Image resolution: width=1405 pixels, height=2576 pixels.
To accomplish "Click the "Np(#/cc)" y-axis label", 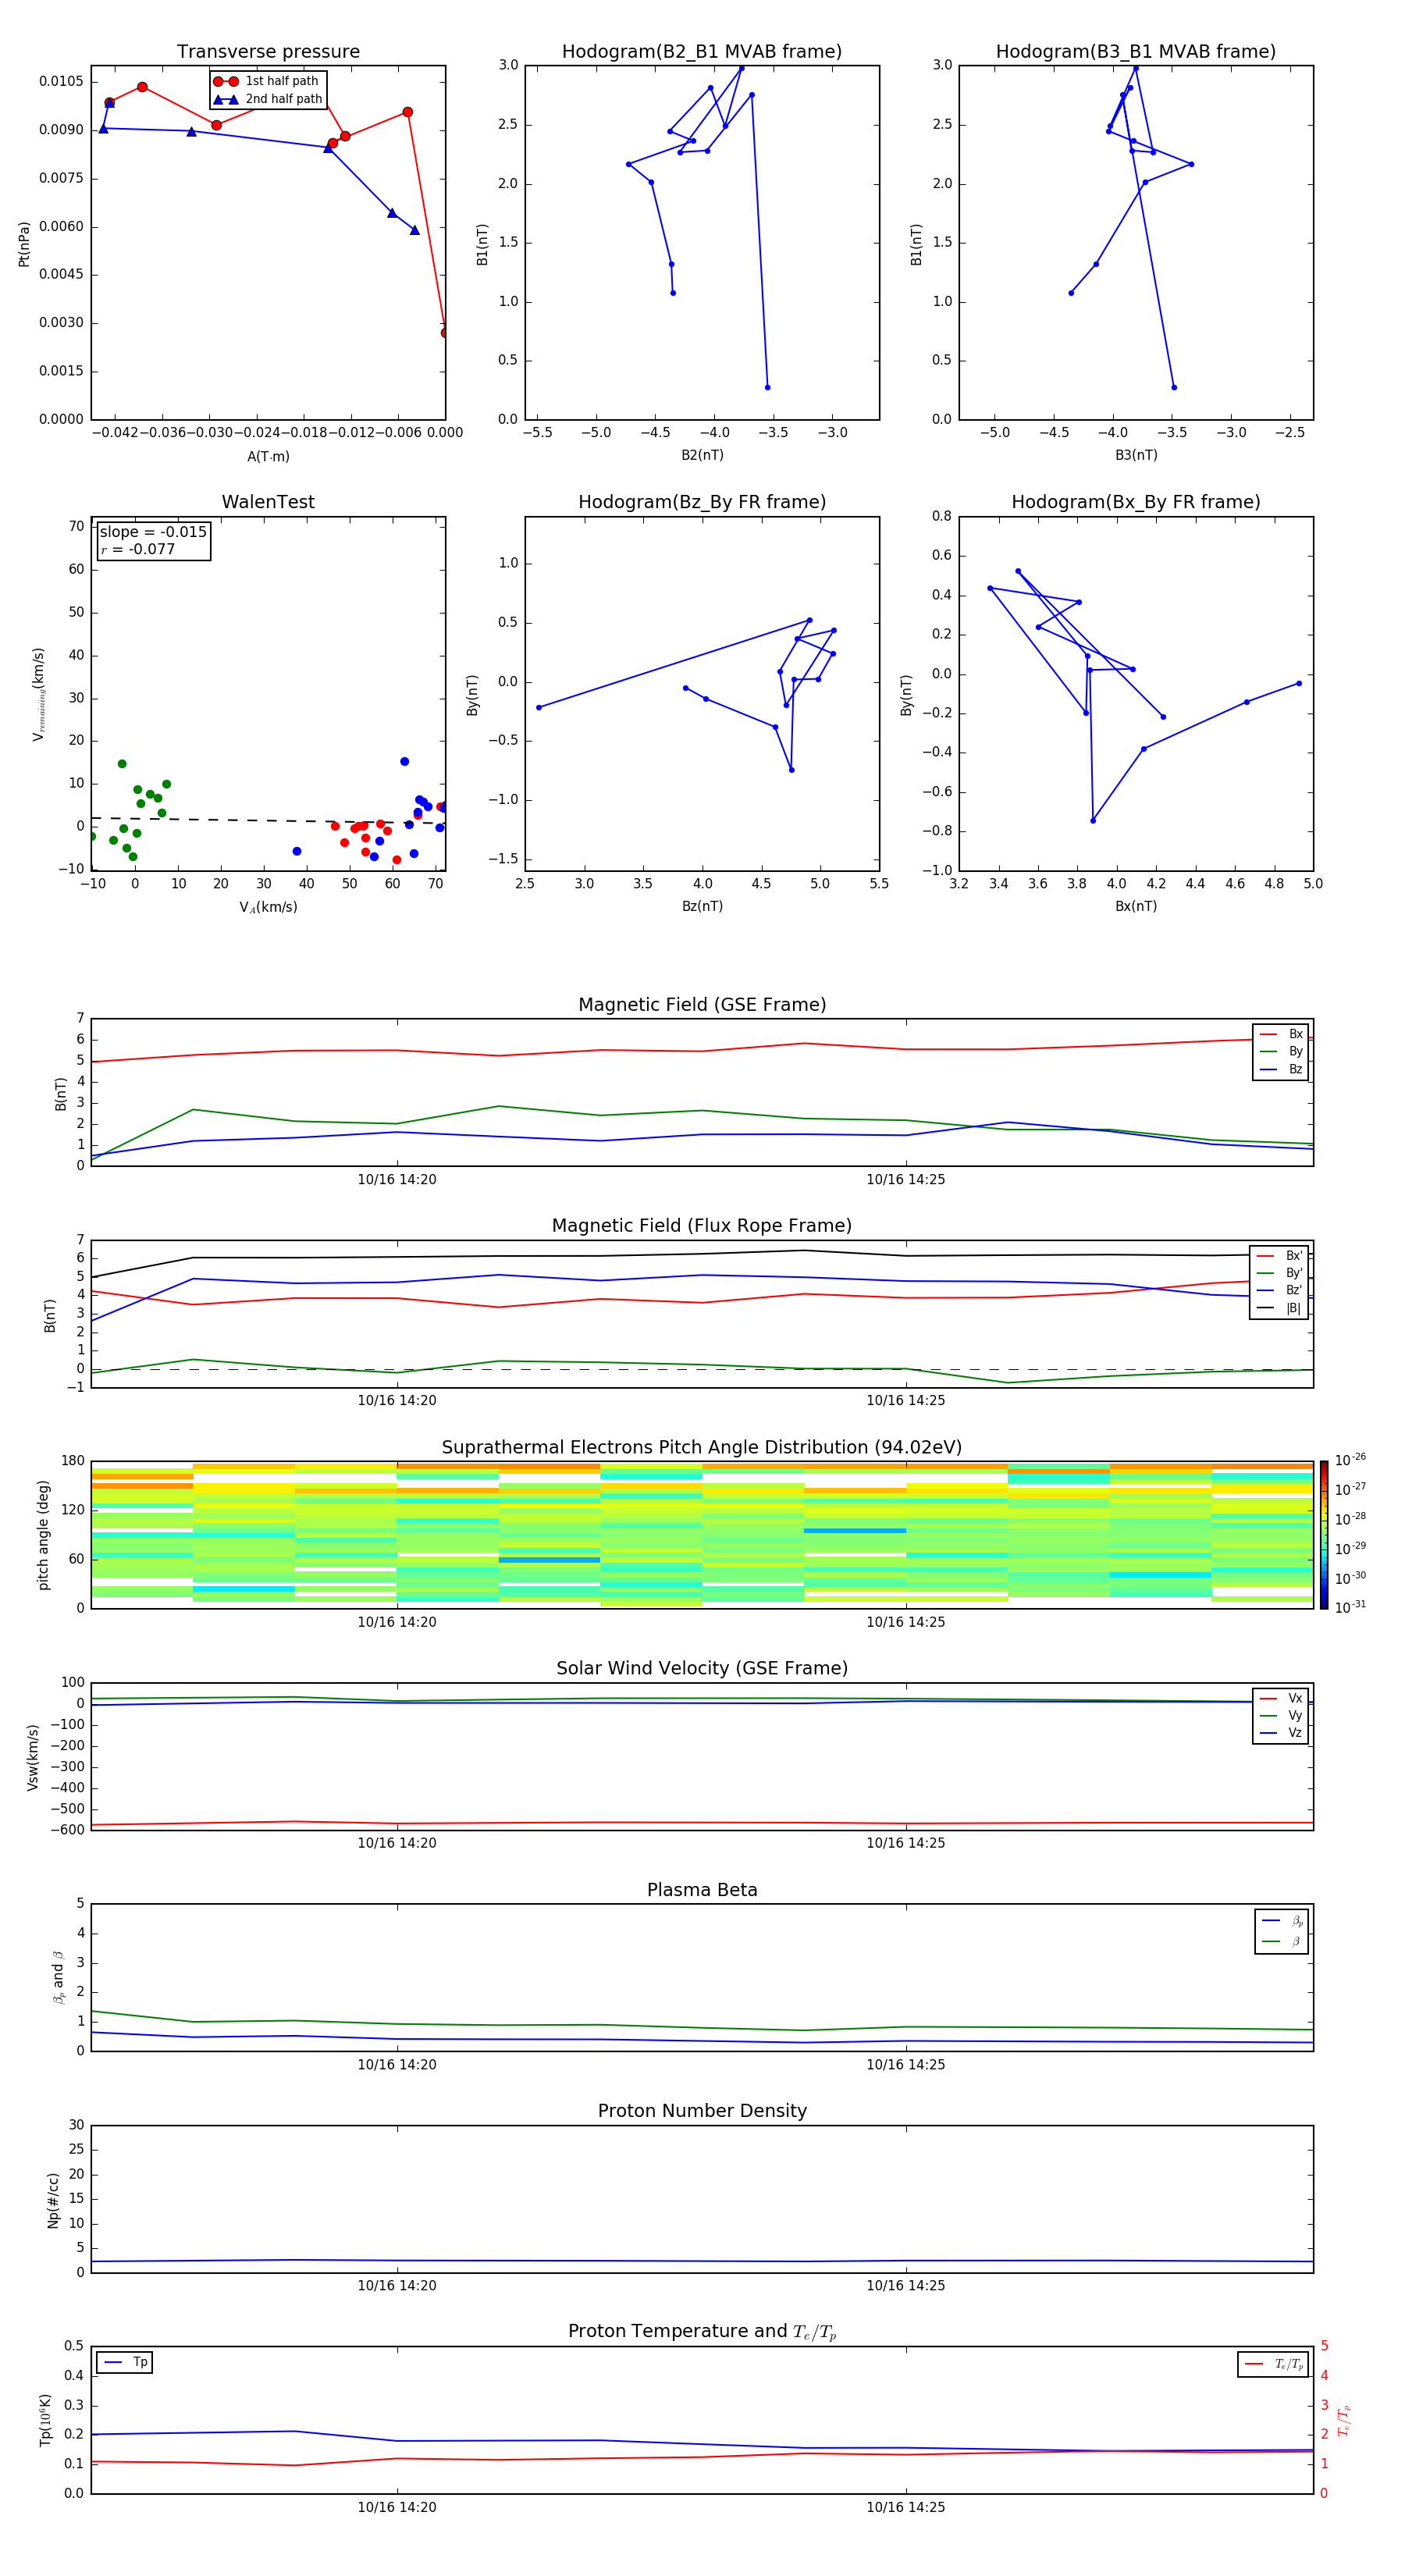I will pyautogui.click(x=53, y=2200).
